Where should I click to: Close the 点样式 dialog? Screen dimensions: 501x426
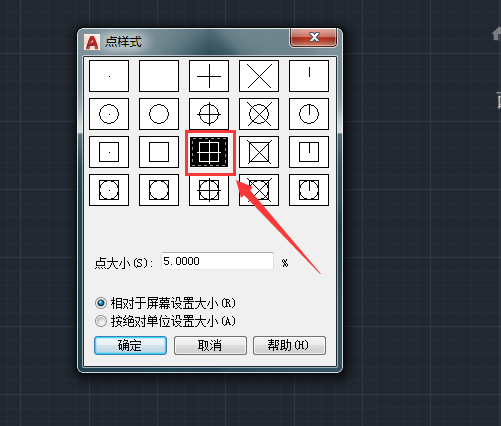(314, 37)
